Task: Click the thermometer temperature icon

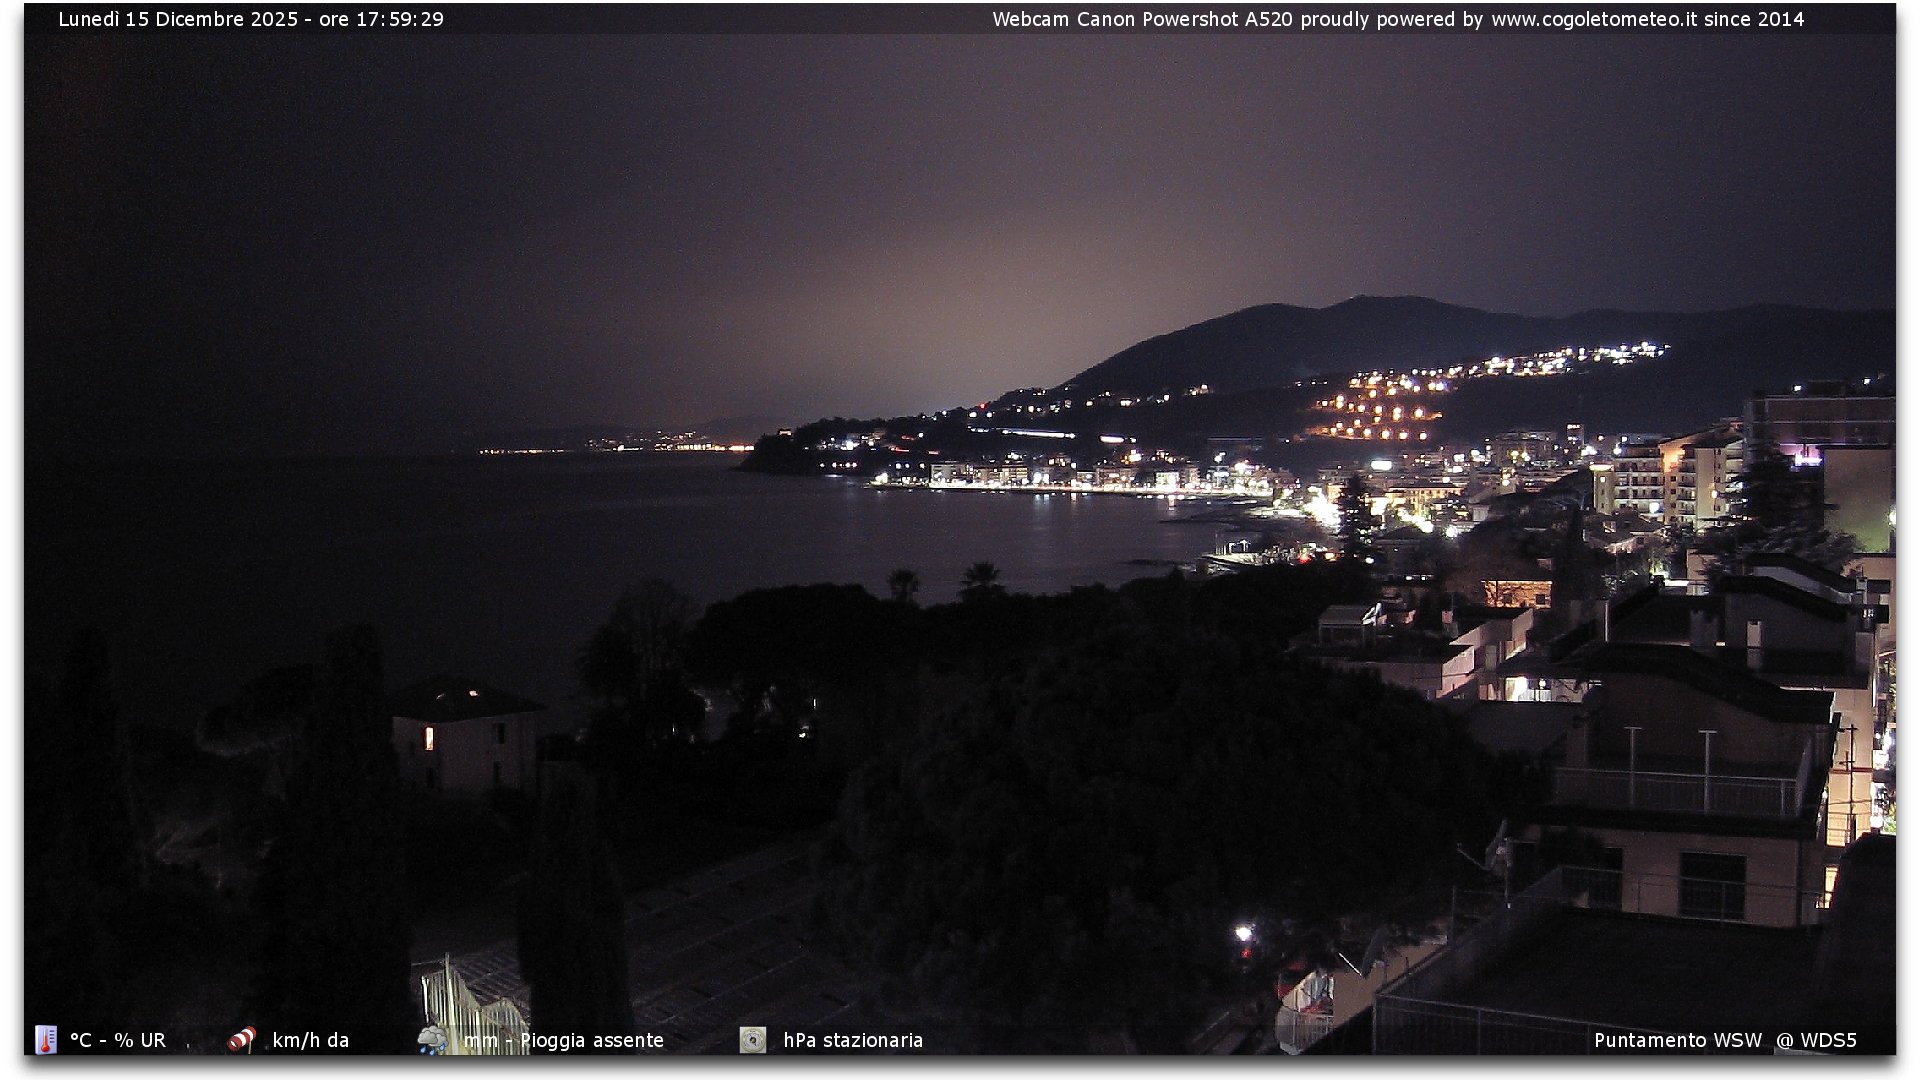Action: point(46,1040)
